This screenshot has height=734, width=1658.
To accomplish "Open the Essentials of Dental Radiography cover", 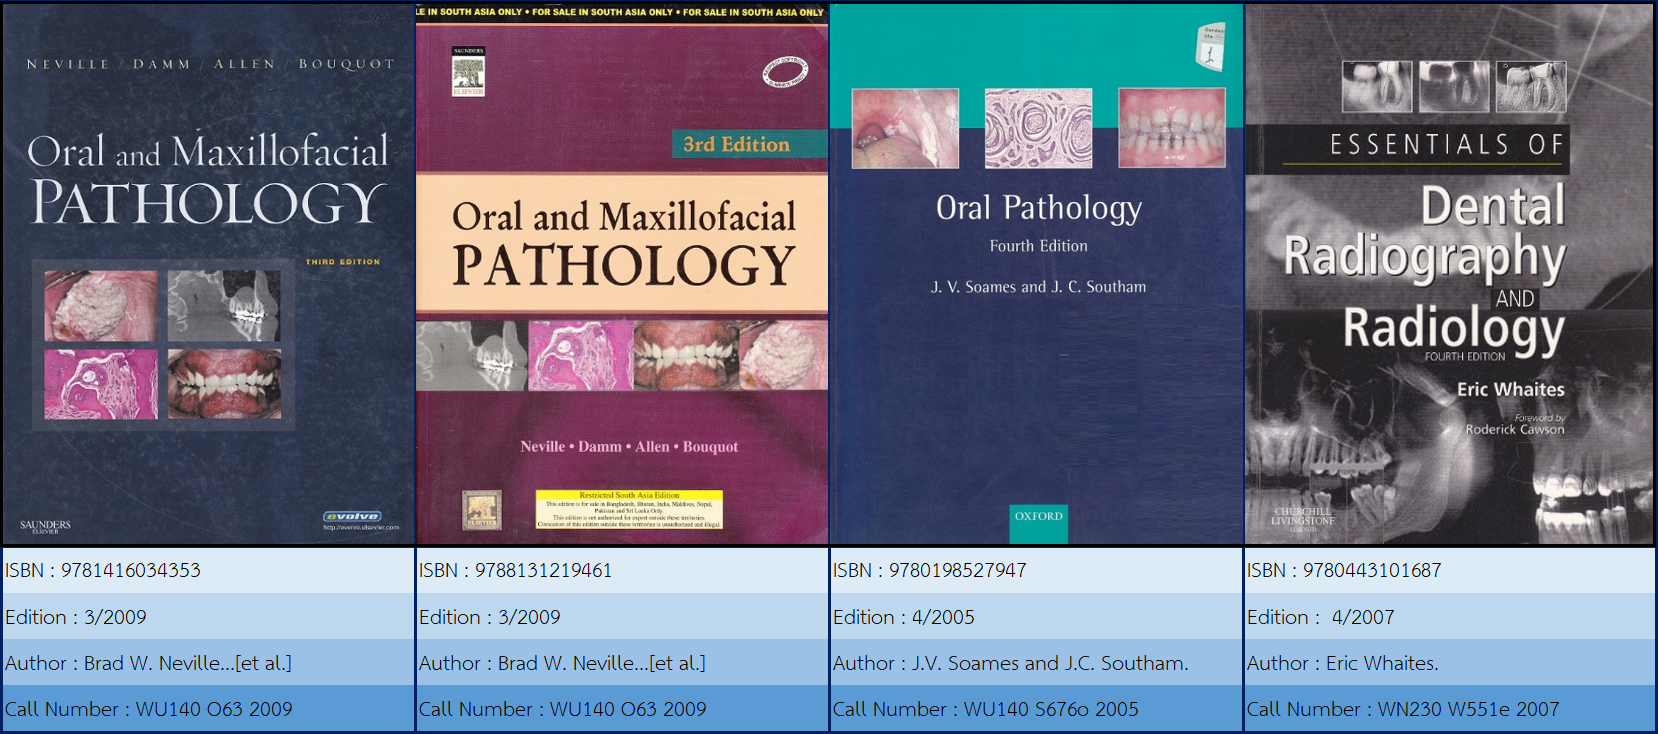I will (x=1450, y=274).
